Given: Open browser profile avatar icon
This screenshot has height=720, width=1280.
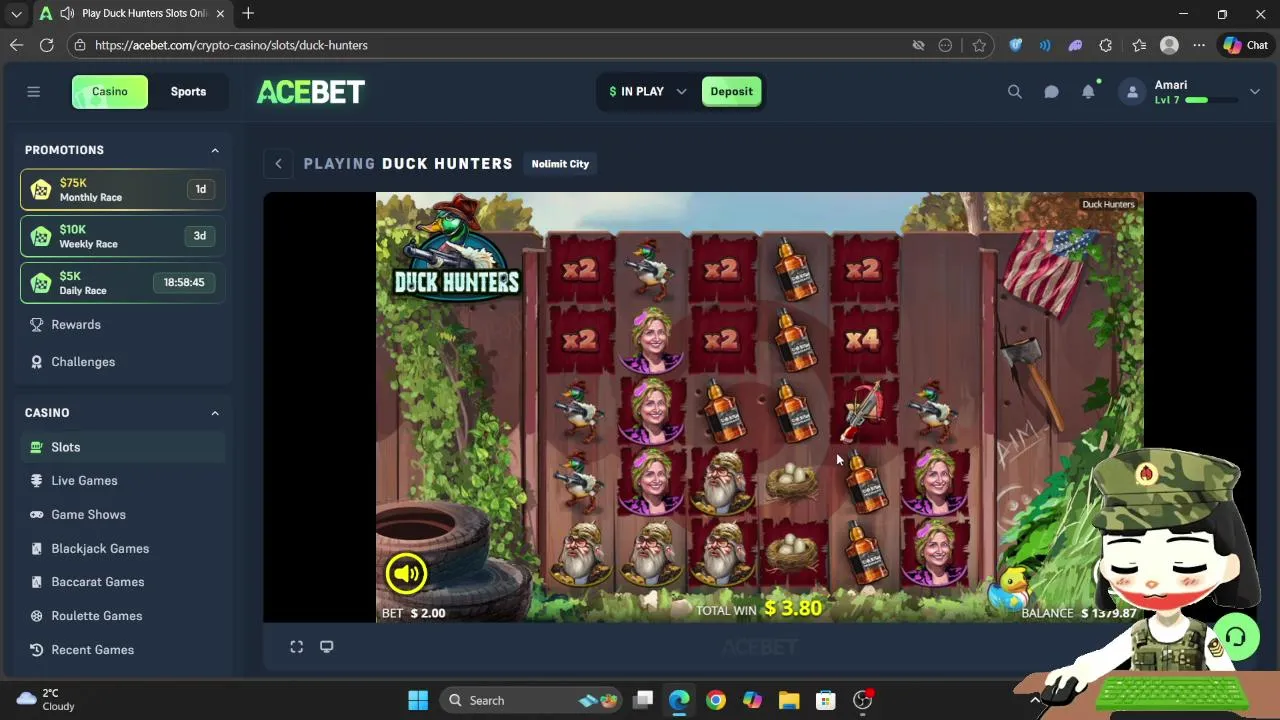Looking at the screenshot, I should 1169,45.
